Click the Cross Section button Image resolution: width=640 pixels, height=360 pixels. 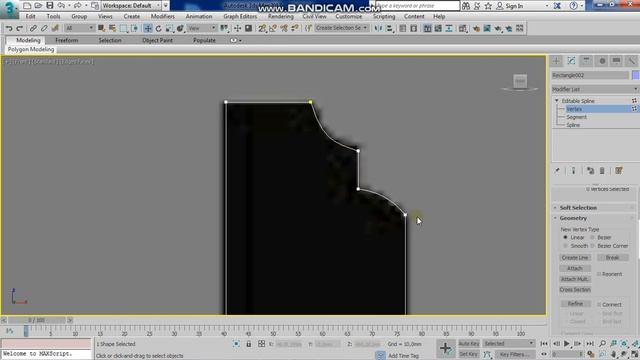pyautogui.click(x=575, y=289)
